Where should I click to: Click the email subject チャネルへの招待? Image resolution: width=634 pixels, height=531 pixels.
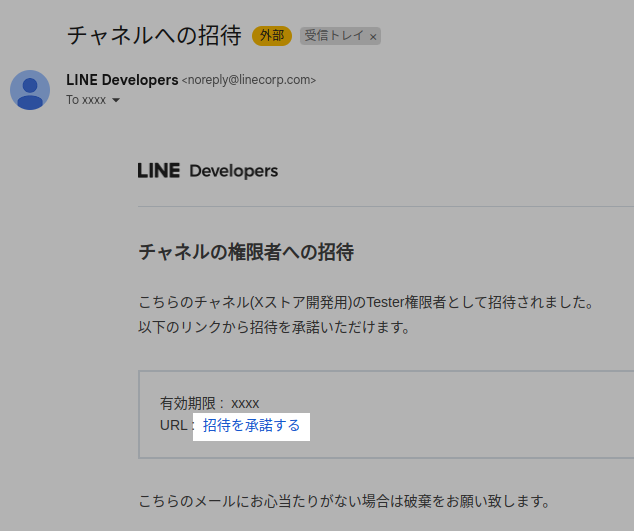pyautogui.click(x=154, y=36)
